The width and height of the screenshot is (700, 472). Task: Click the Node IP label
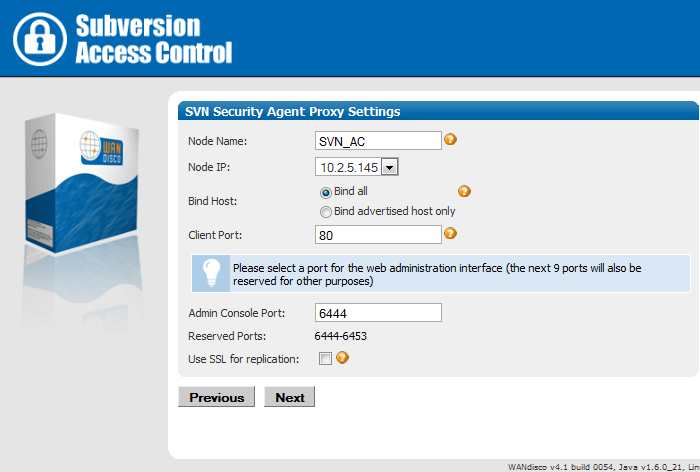(209, 167)
